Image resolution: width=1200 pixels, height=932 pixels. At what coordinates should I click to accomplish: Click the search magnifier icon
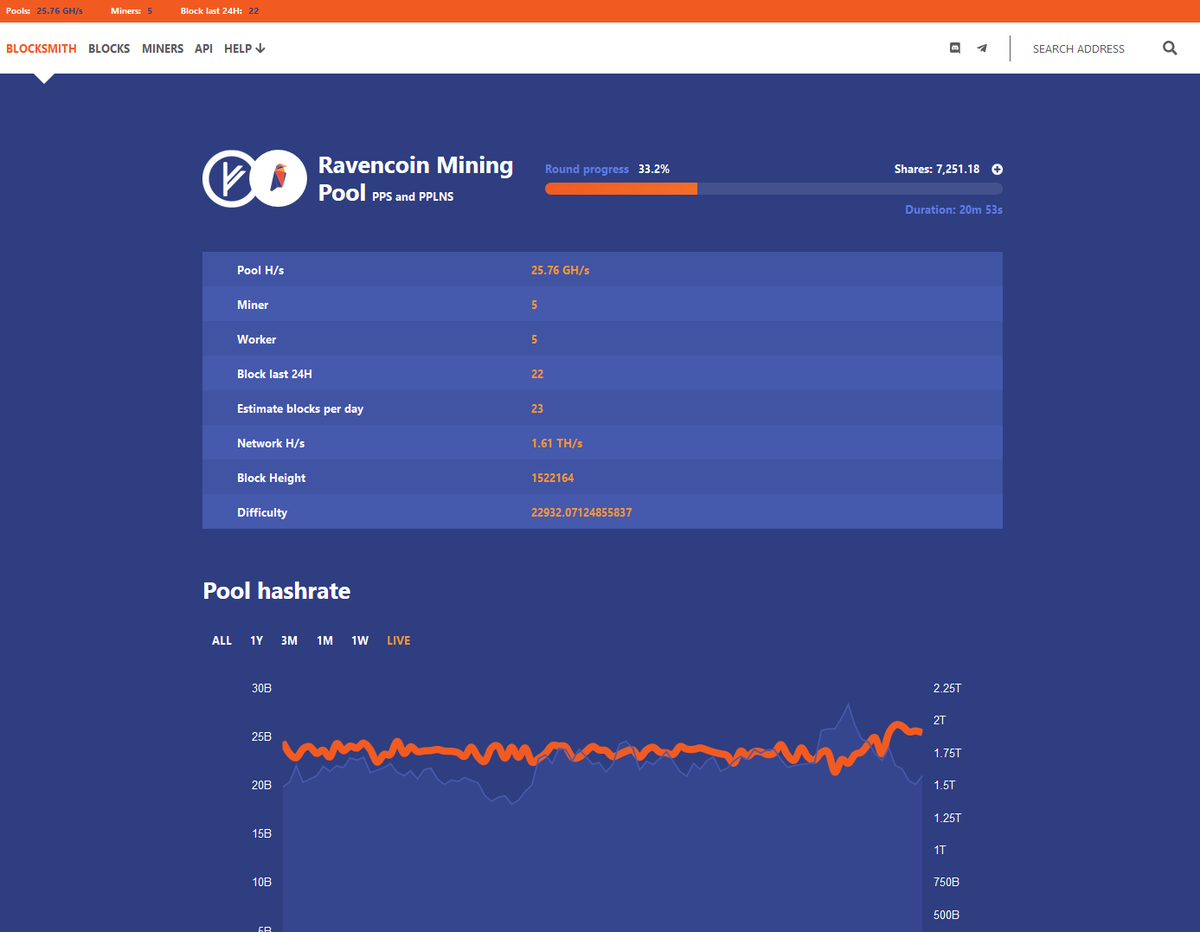tap(1169, 47)
